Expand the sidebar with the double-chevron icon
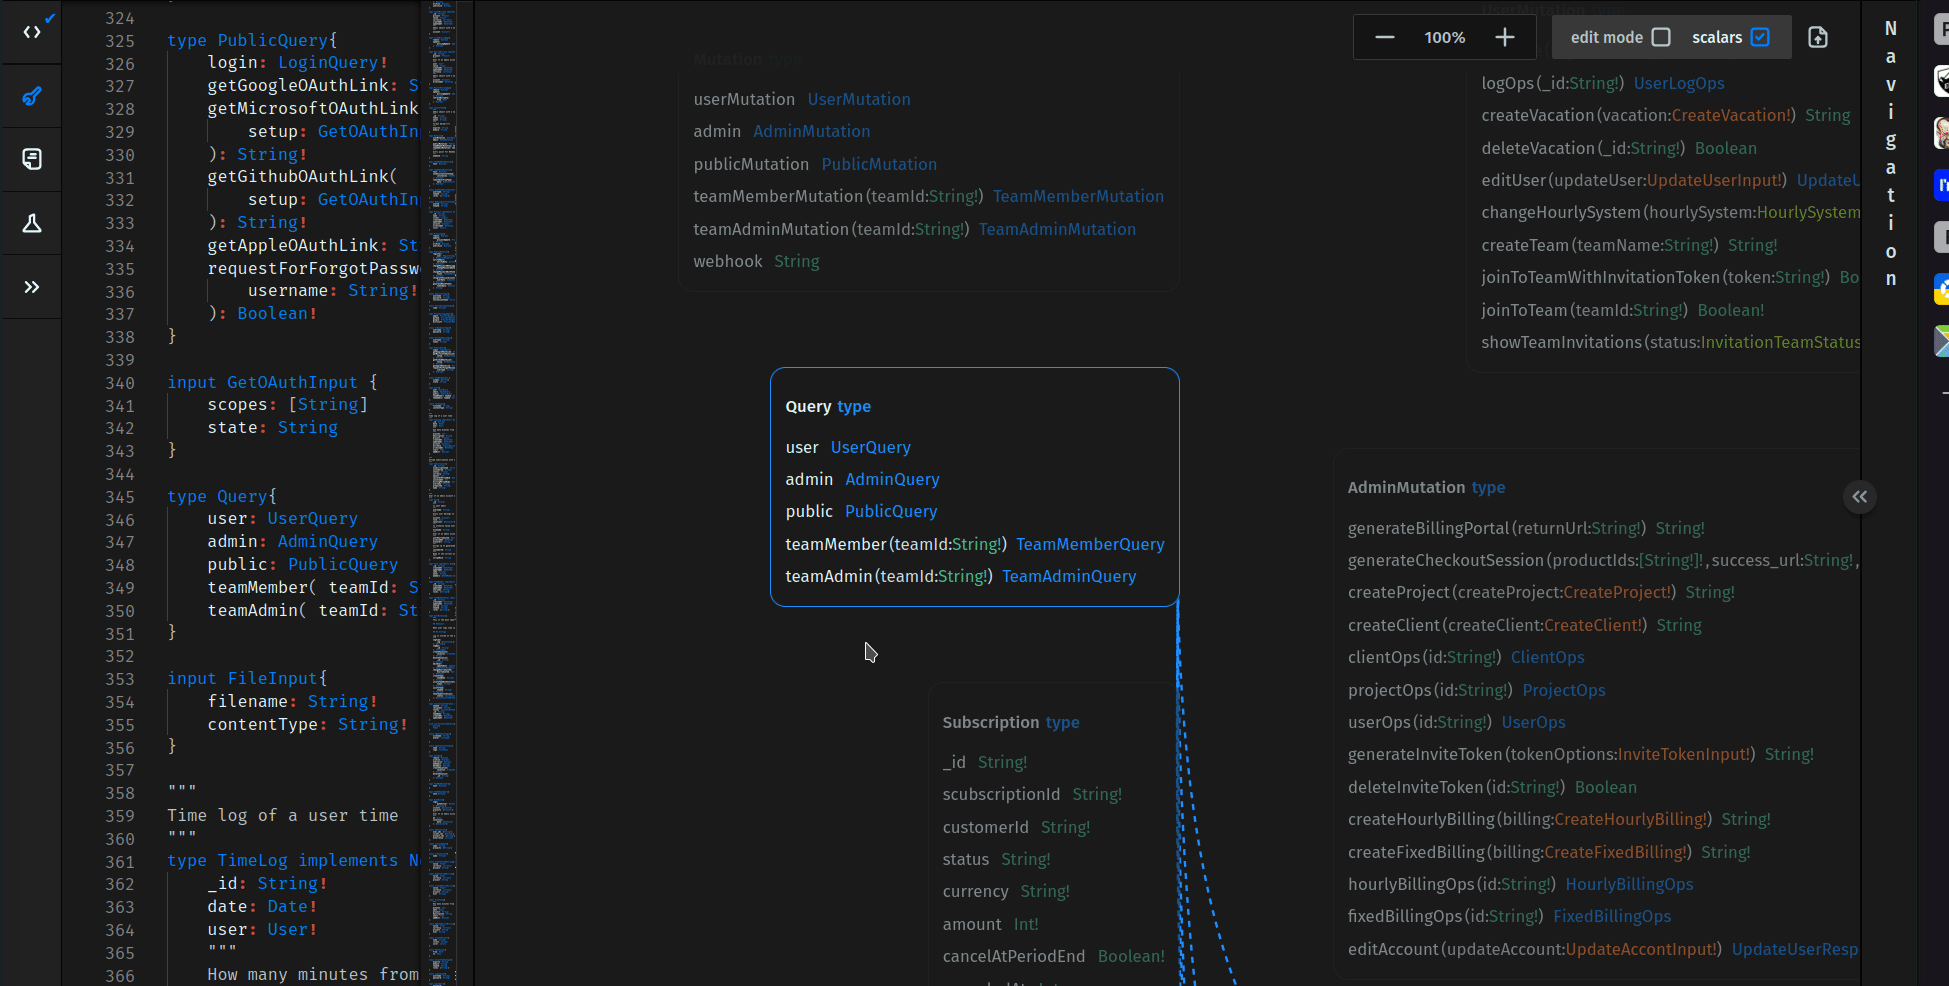The height and width of the screenshot is (986, 1949). coord(31,287)
